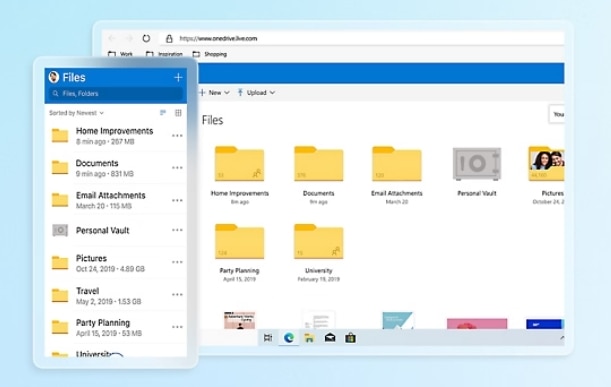Click the Task View icon on taskbar
611x387 pixels.
268,338
